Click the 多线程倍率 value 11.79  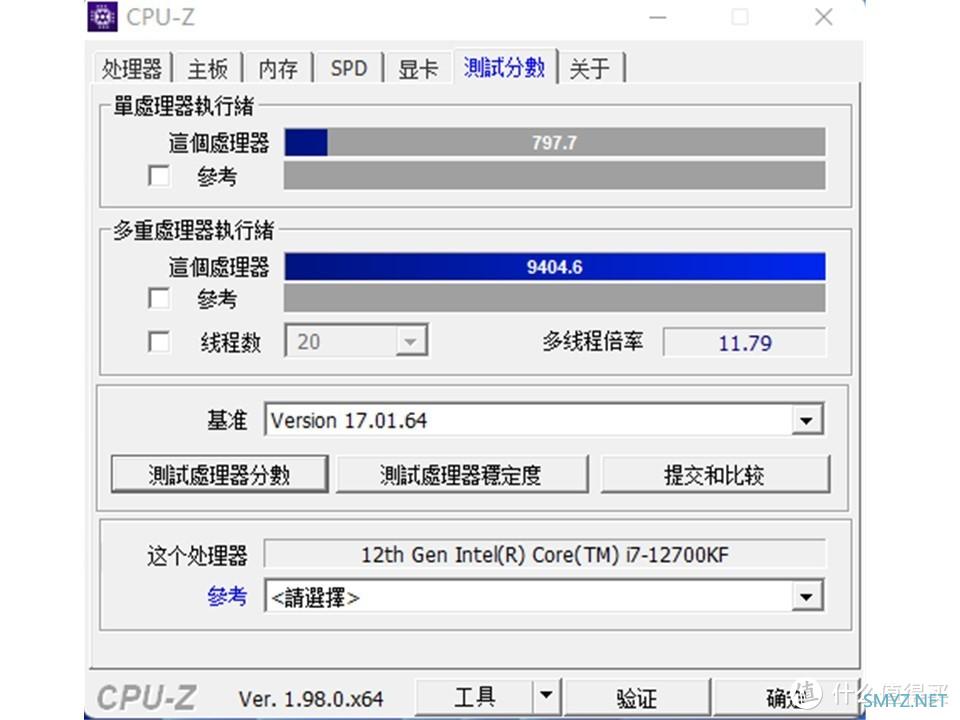(744, 342)
